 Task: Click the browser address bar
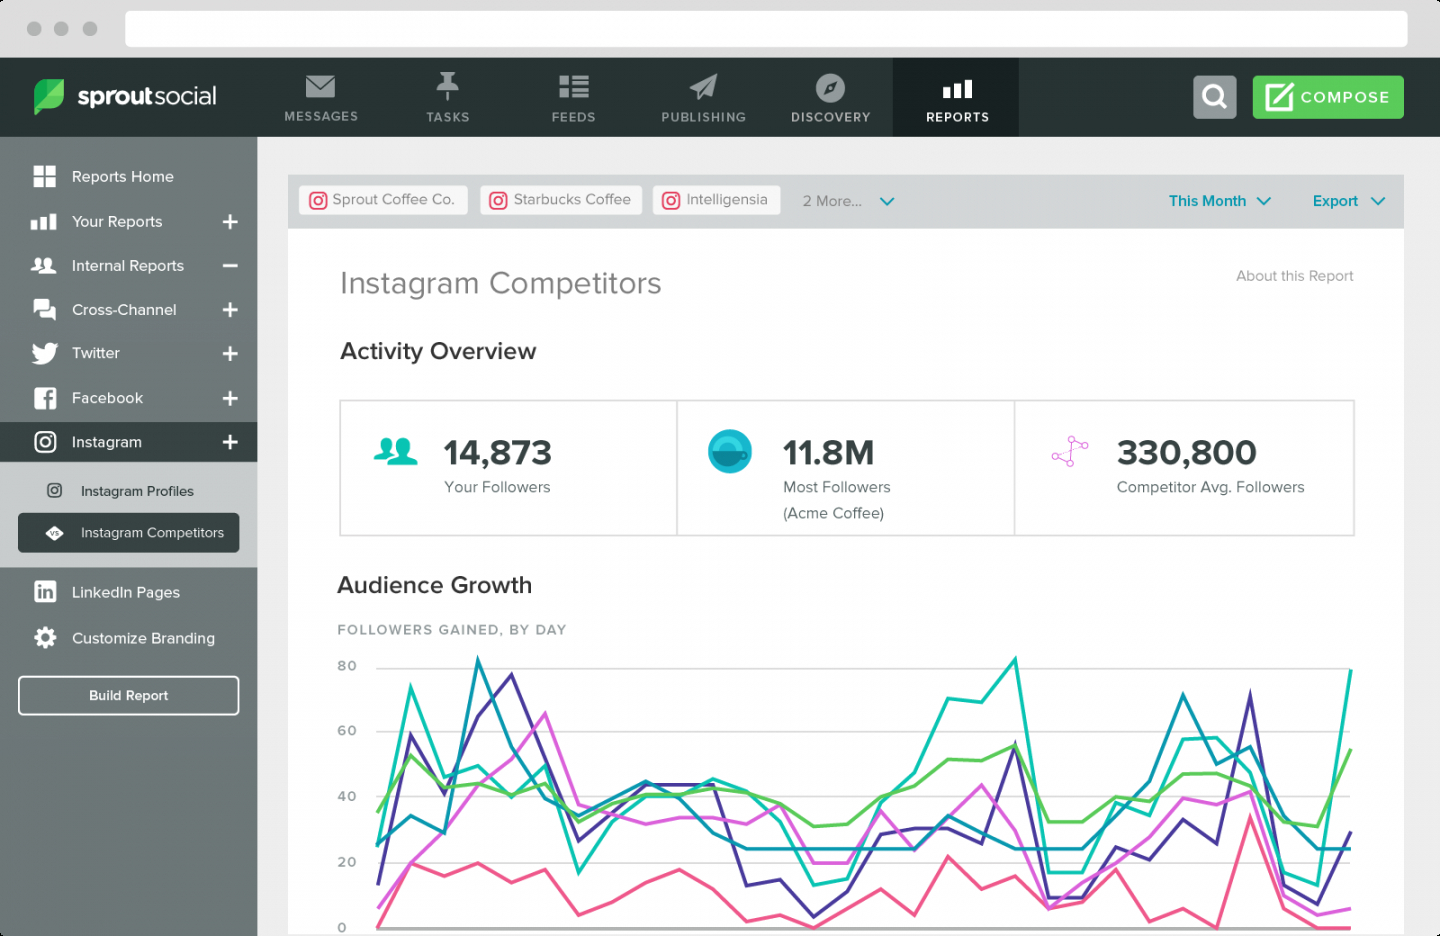click(x=765, y=29)
